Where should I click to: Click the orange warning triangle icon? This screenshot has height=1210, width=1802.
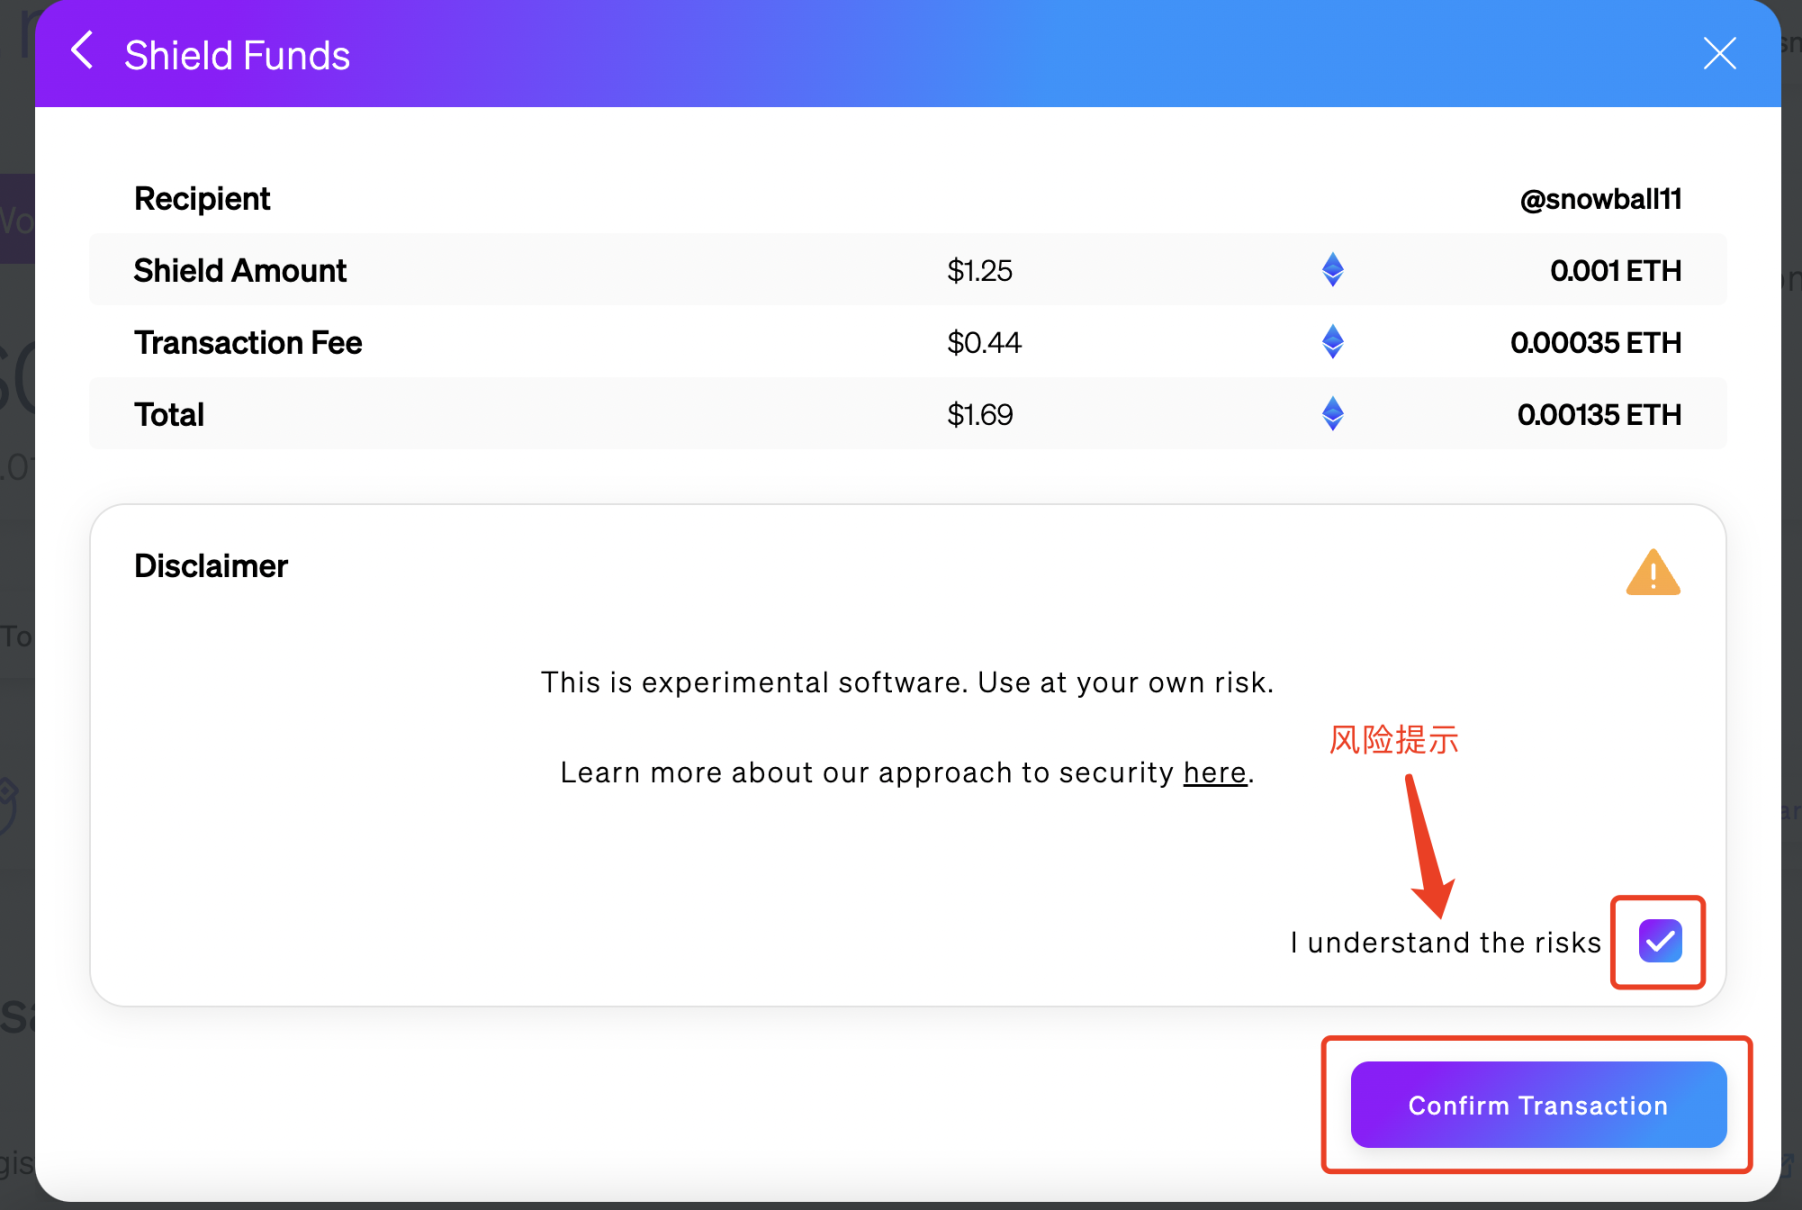coord(1652,573)
